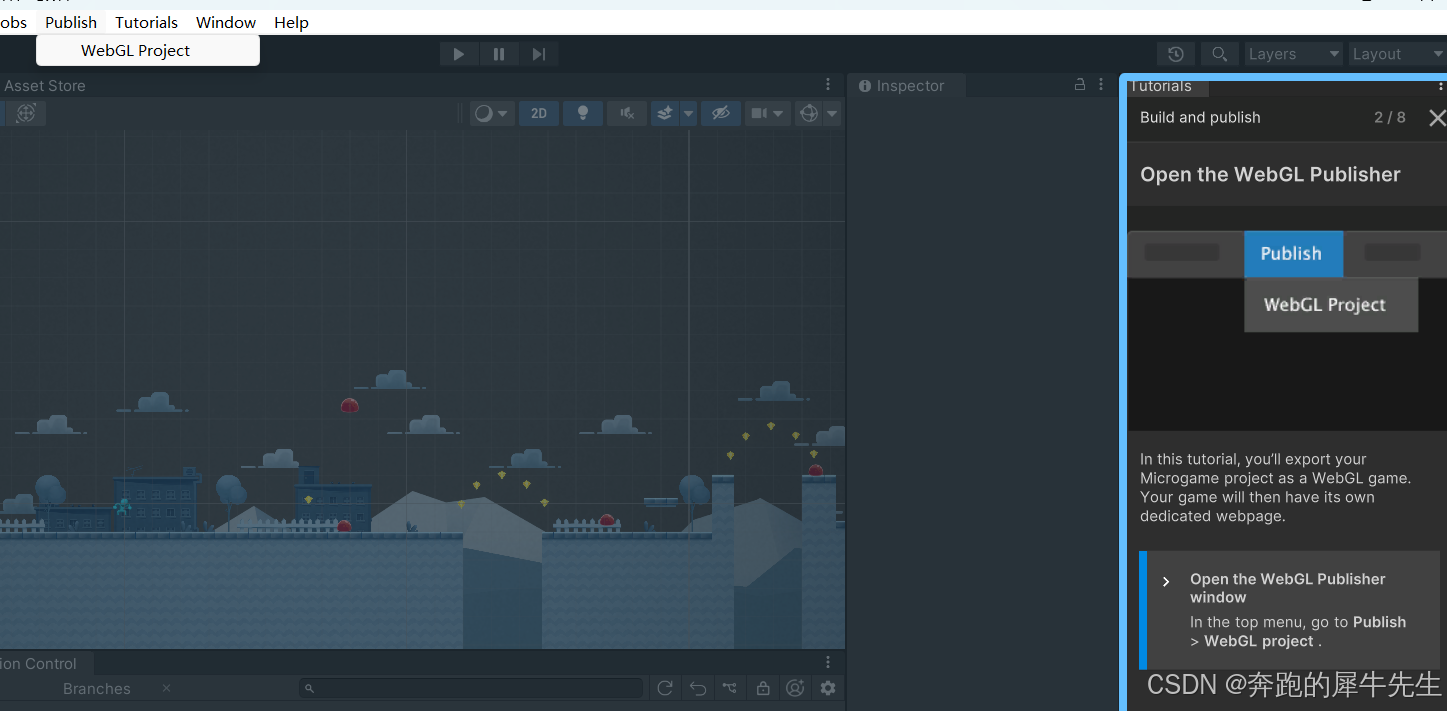
Task: Click the Open the WebGL Publisher heading
Action: point(1270,175)
